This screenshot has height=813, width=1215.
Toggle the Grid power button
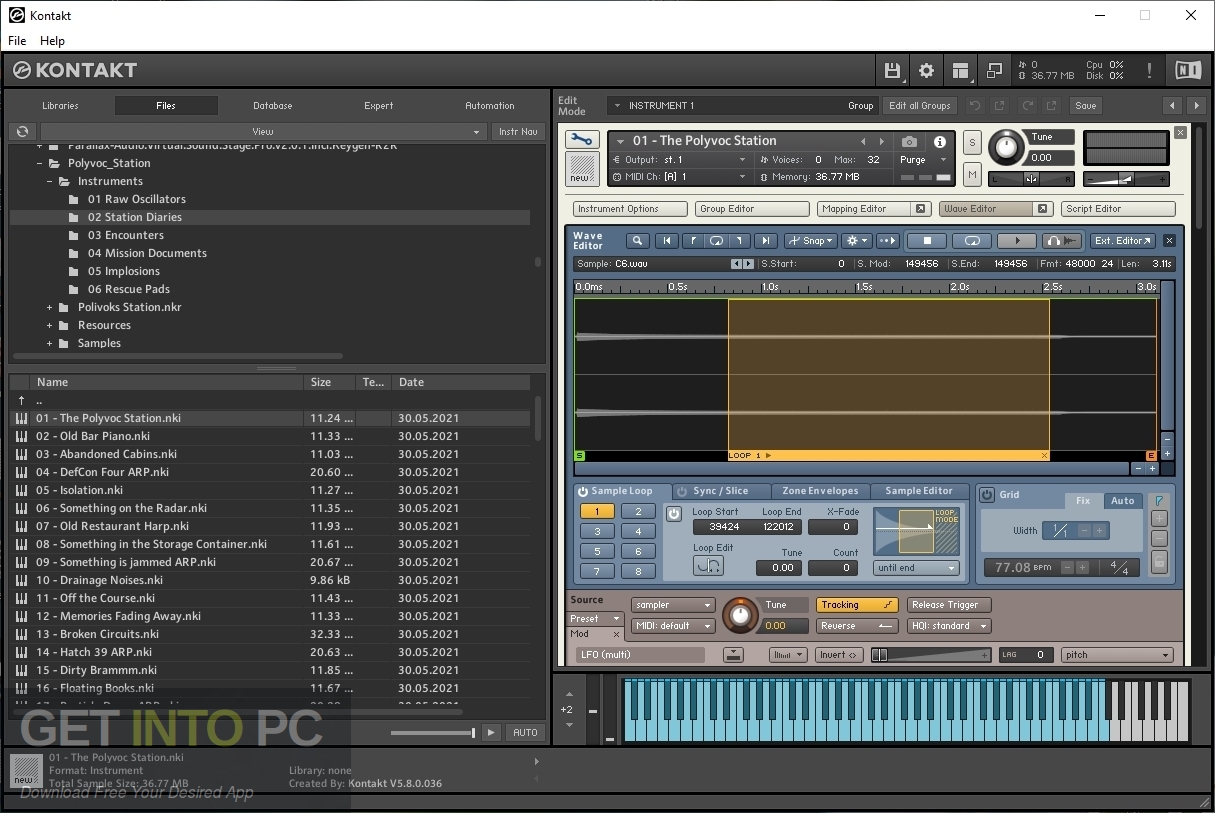click(x=987, y=495)
